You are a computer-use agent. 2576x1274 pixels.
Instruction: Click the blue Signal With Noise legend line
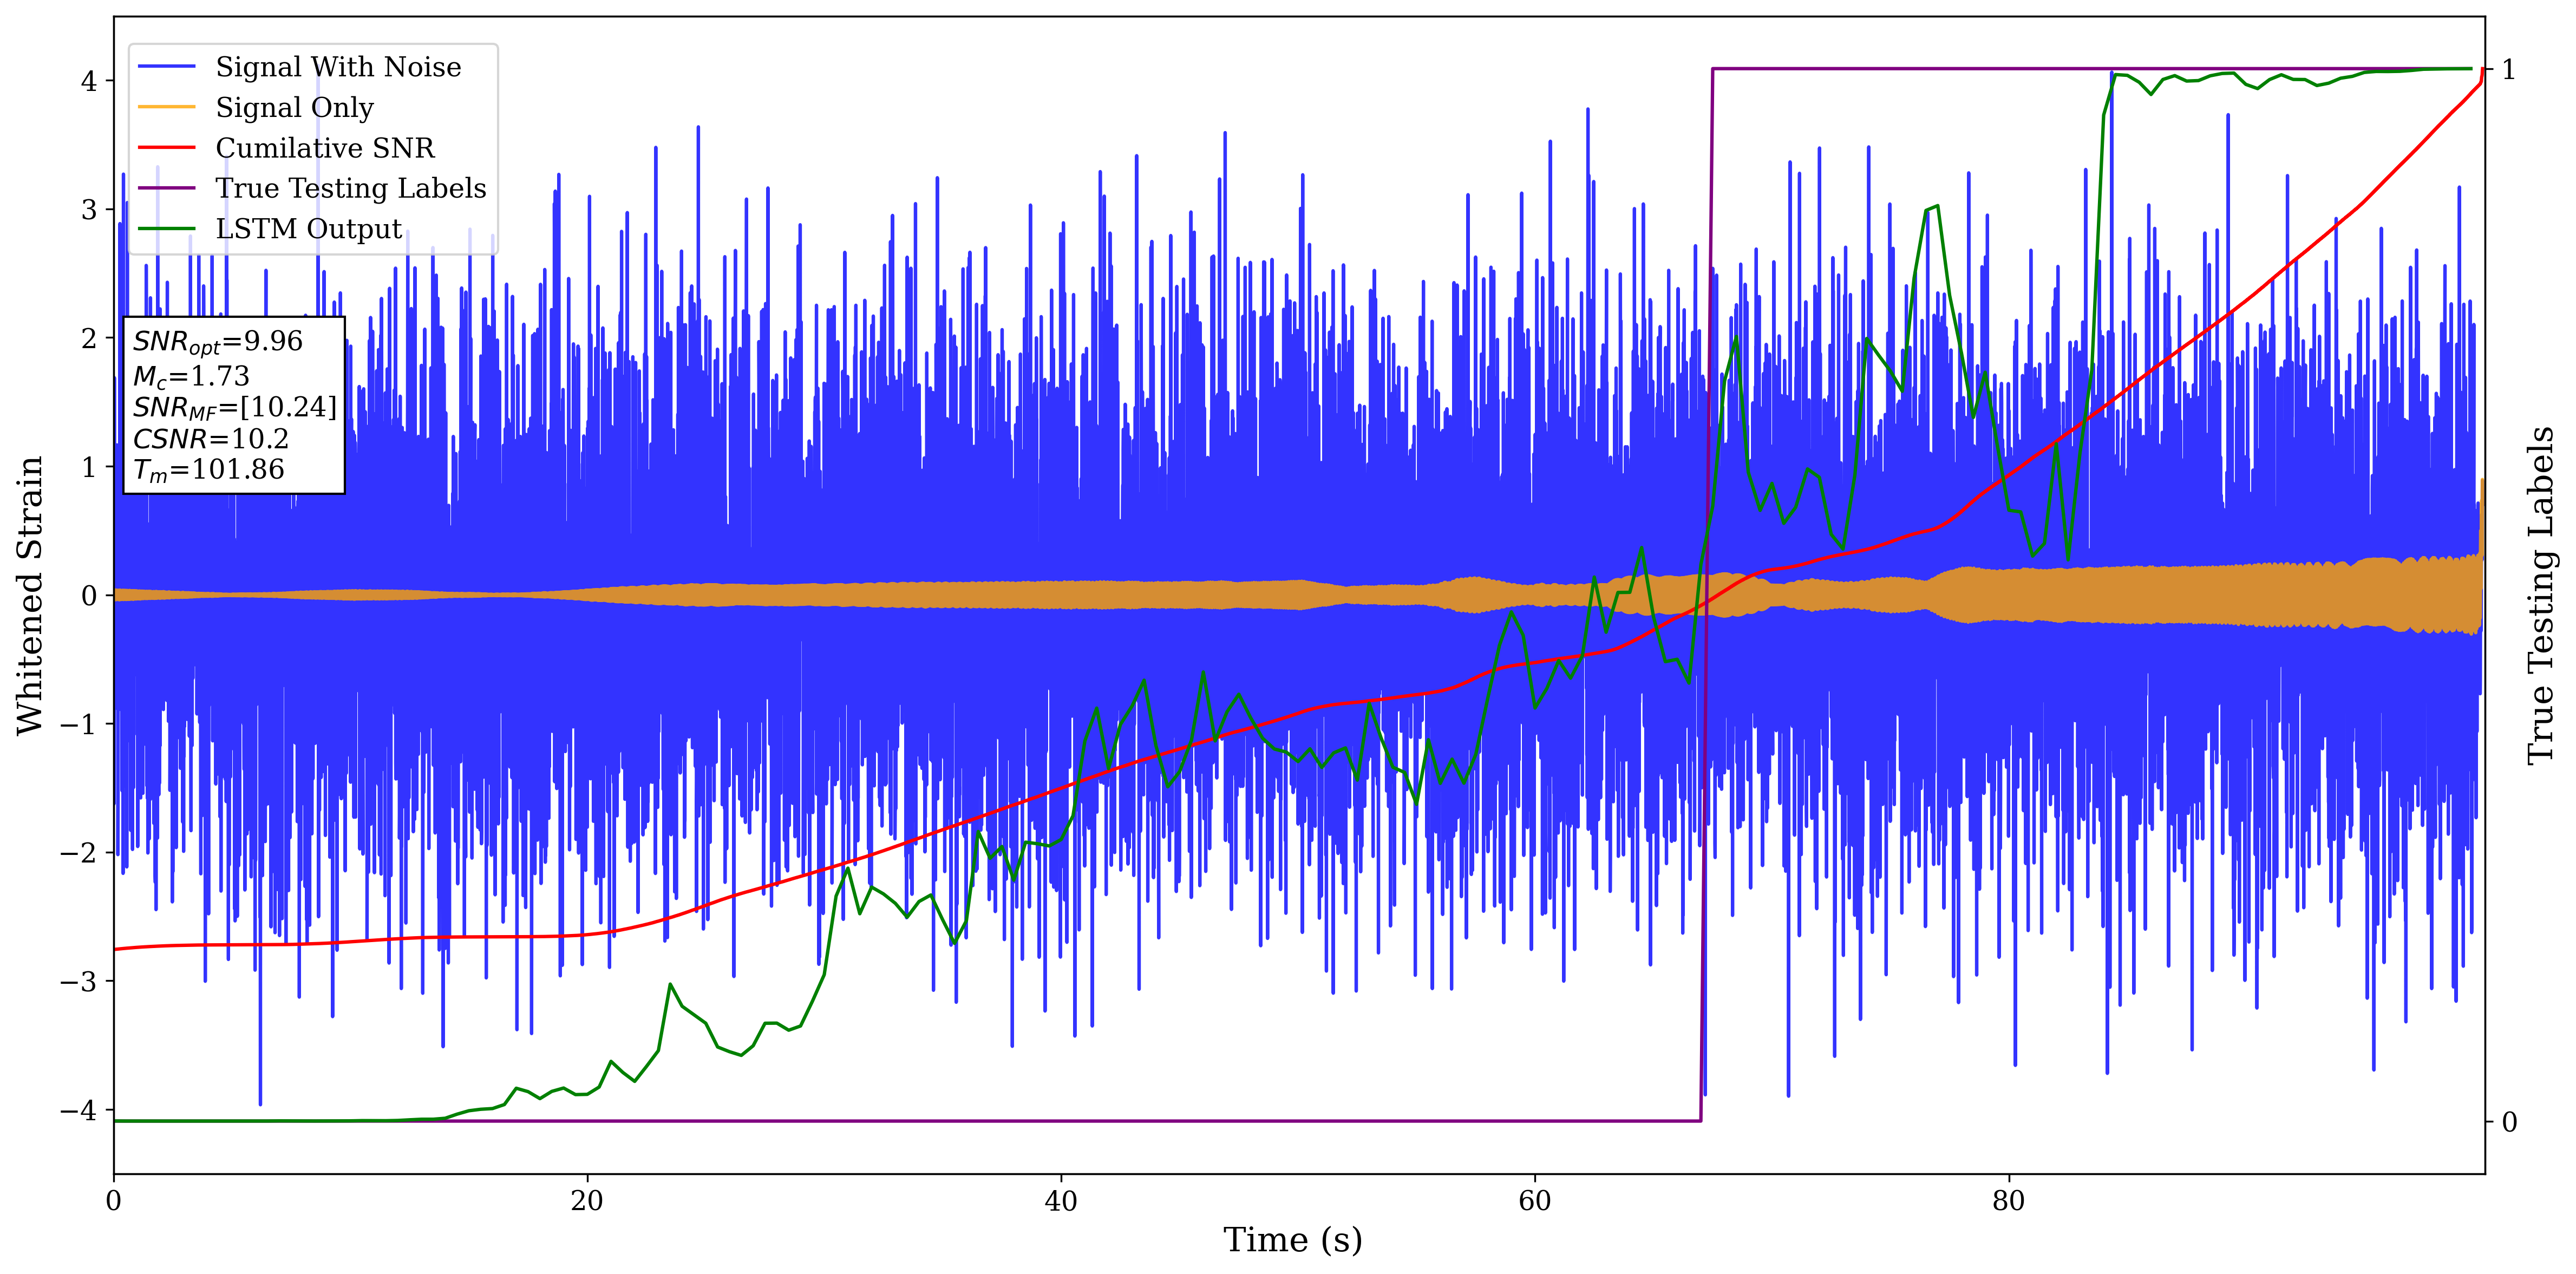(166, 67)
